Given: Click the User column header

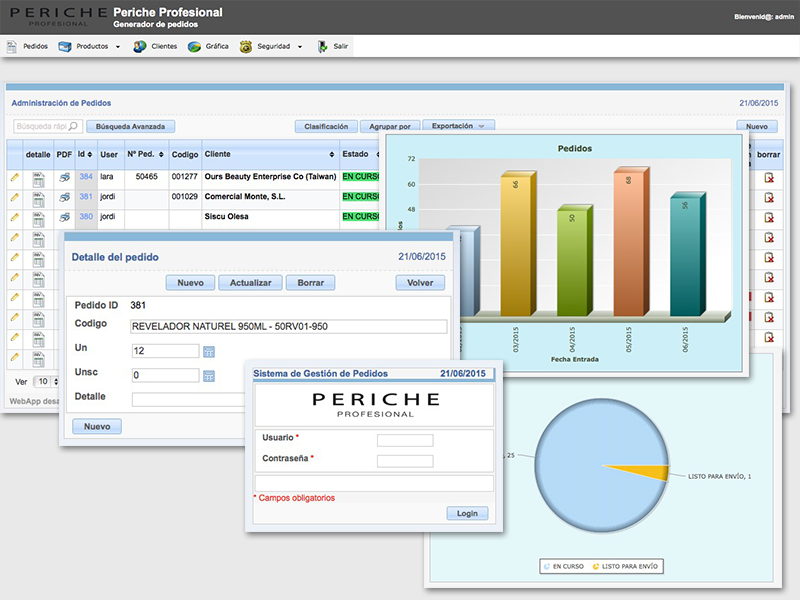Looking at the screenshot, I should tap(109, 155).
